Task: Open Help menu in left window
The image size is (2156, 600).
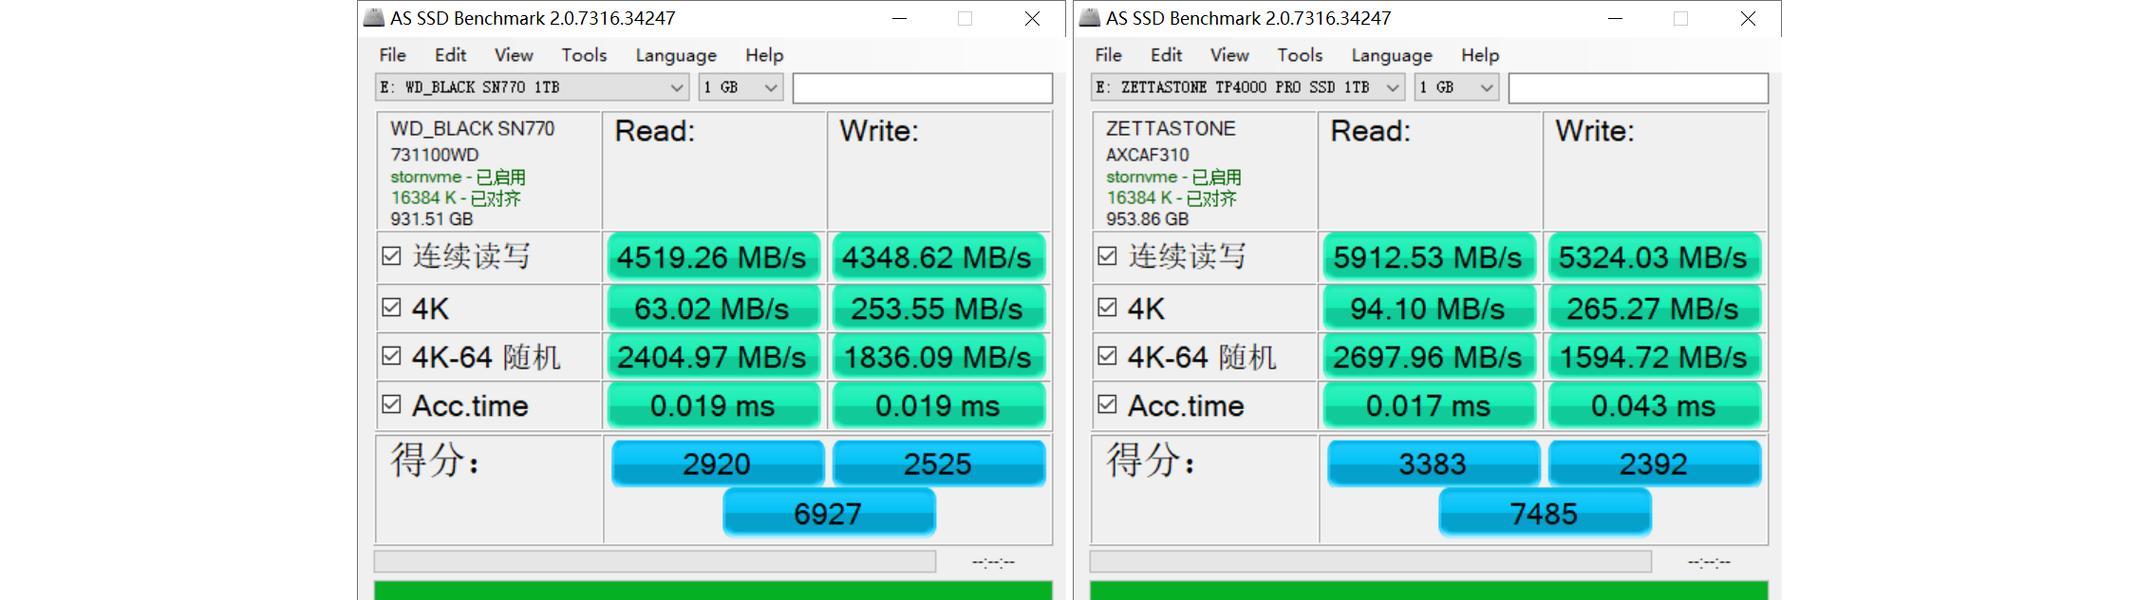Action: point(764,55)
